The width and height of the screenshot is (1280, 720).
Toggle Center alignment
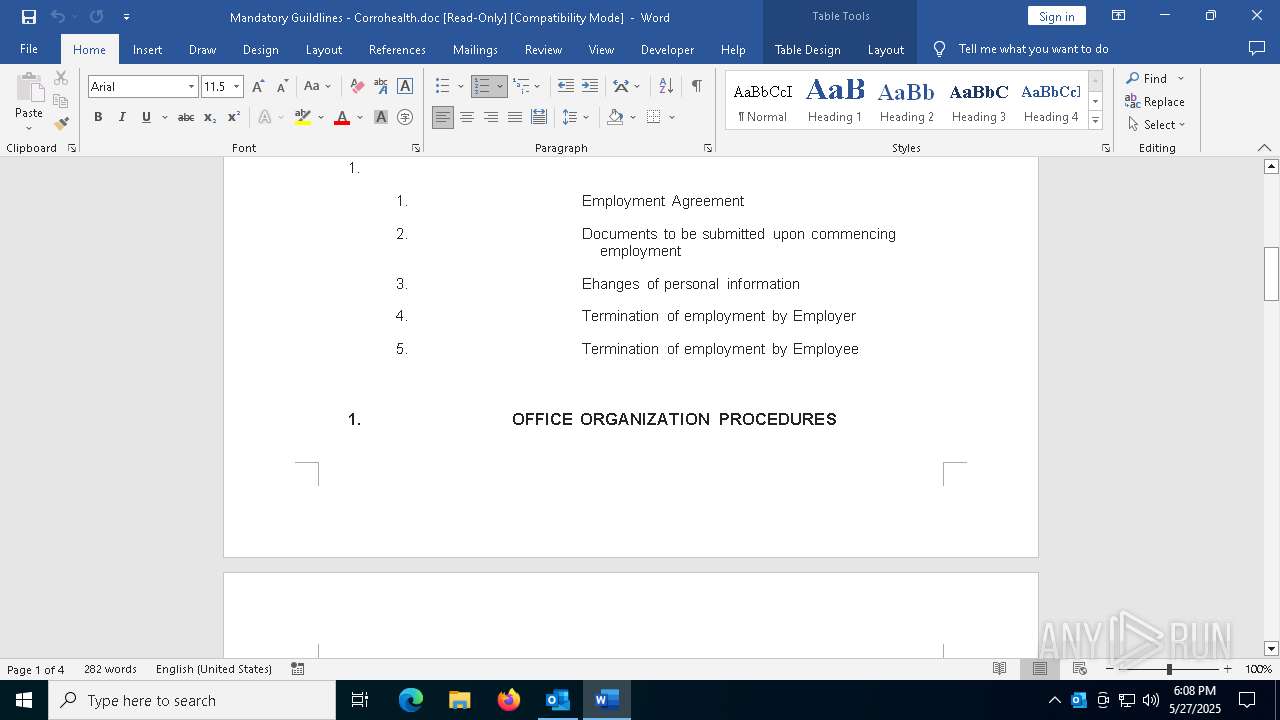(467, 117)
